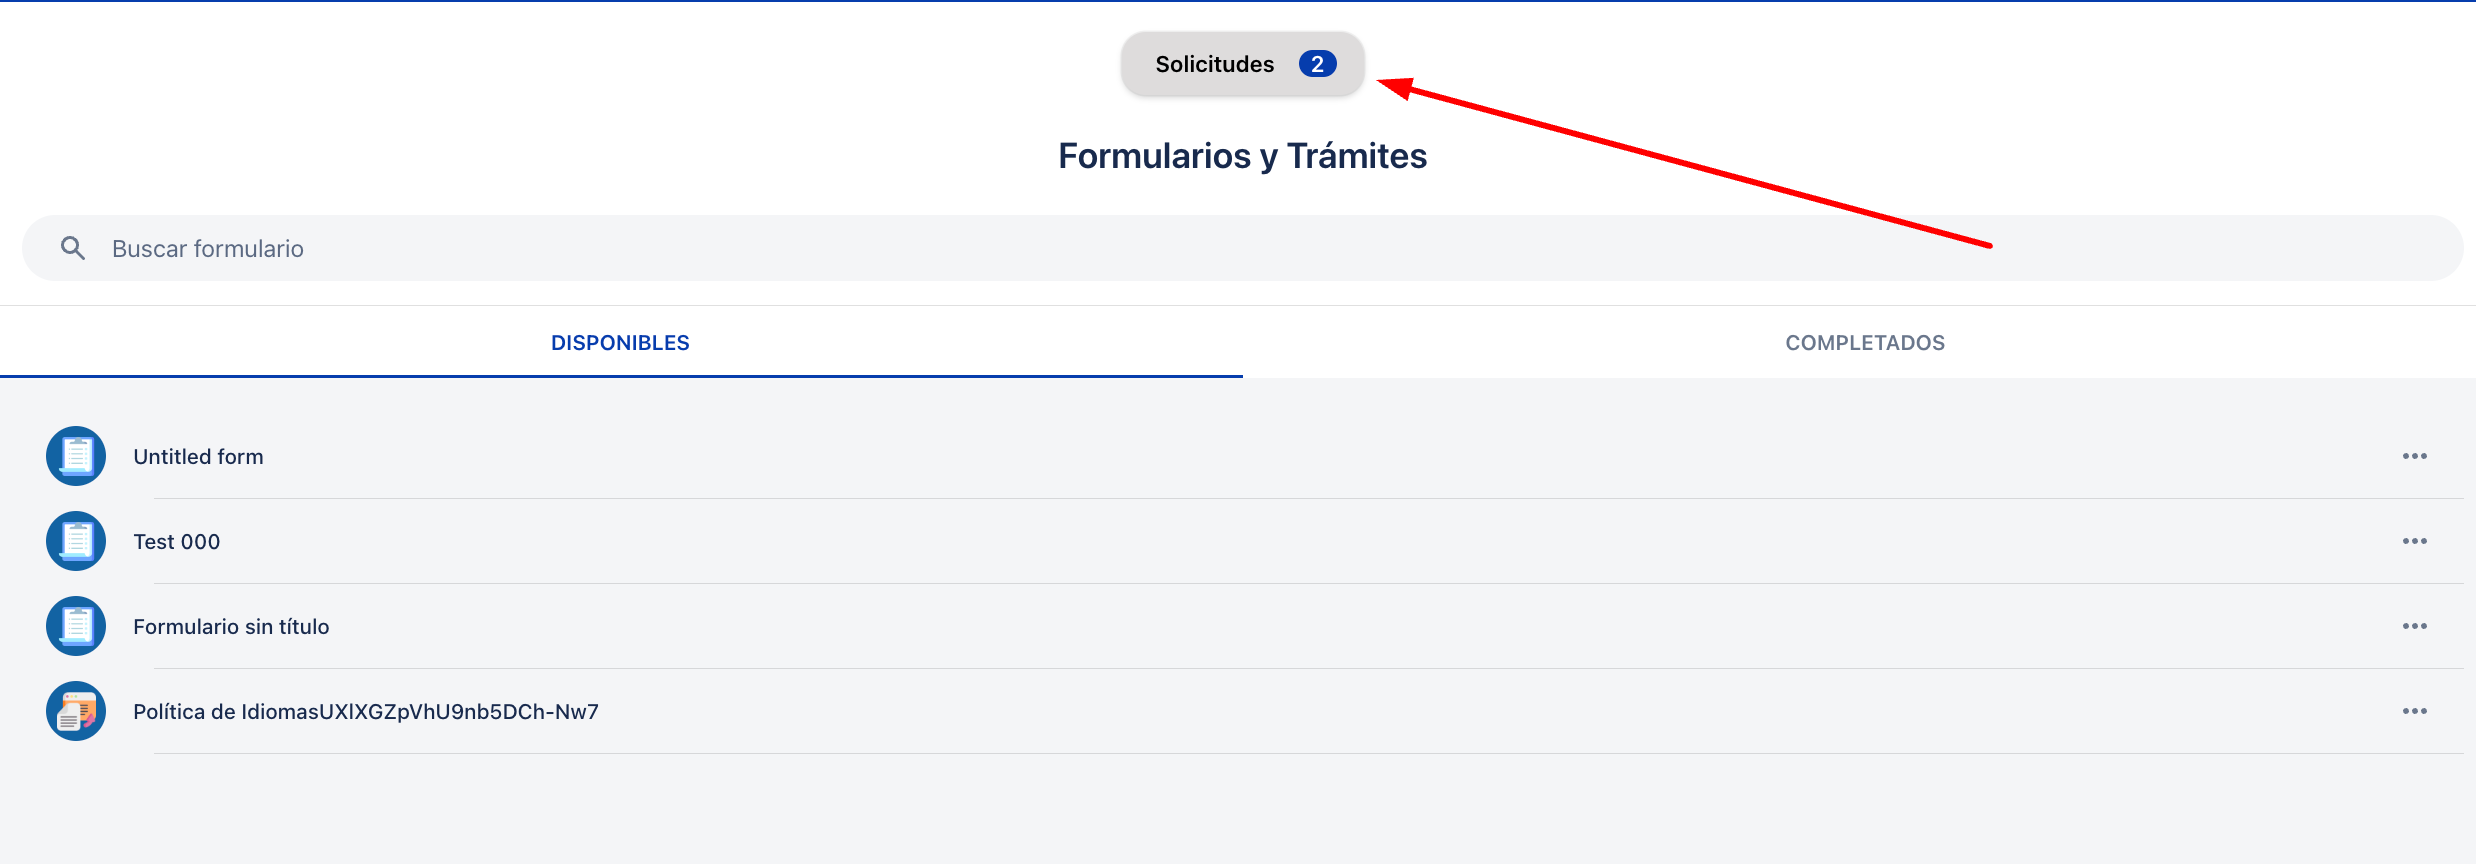Open options menu for Untitled form
This screenshot has height=864, width=2476.
coord(2415,456)
